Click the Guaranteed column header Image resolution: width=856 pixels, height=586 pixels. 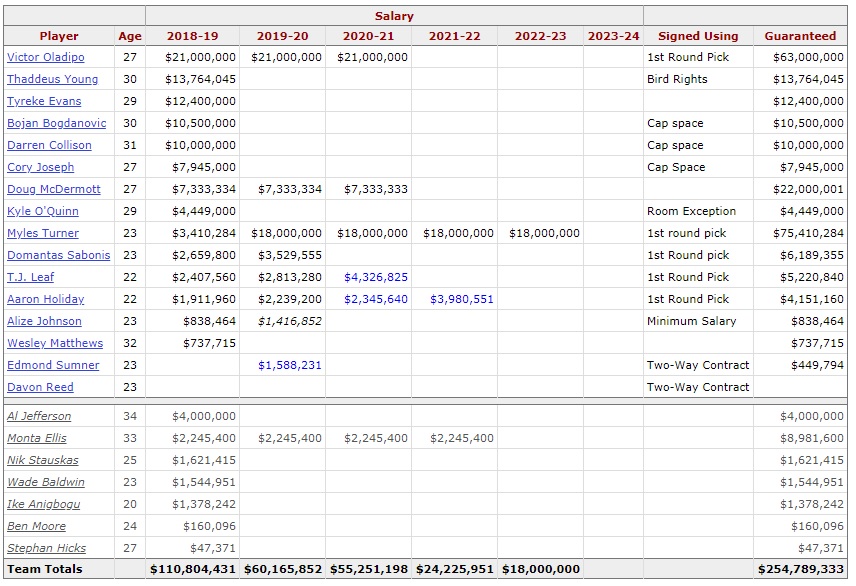[800, 36]
